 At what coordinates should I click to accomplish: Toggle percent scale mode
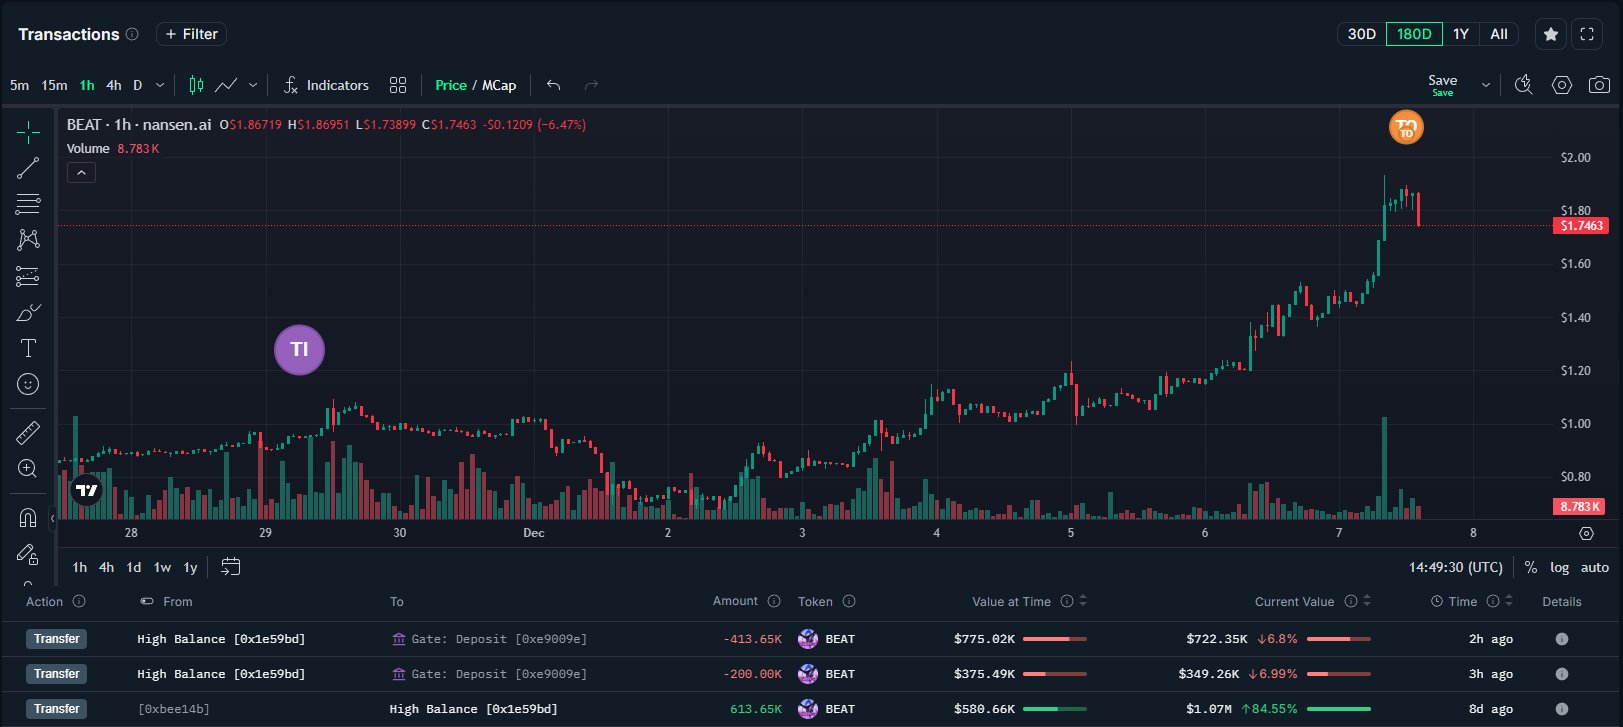click(x=1530, y=567)
